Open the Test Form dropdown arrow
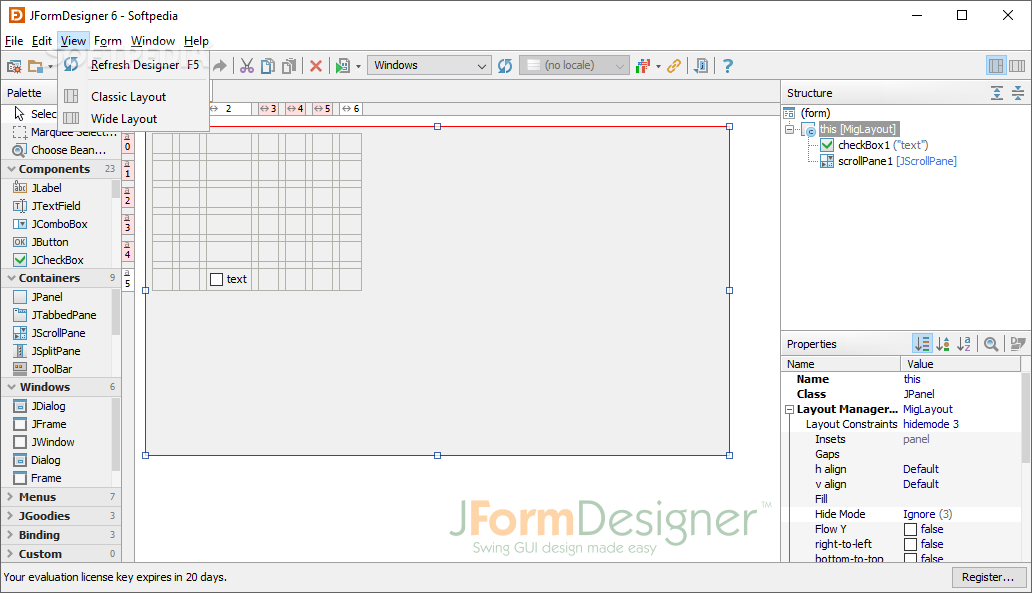This screenshot has width=1032, height=593. [x=358, y=66]
